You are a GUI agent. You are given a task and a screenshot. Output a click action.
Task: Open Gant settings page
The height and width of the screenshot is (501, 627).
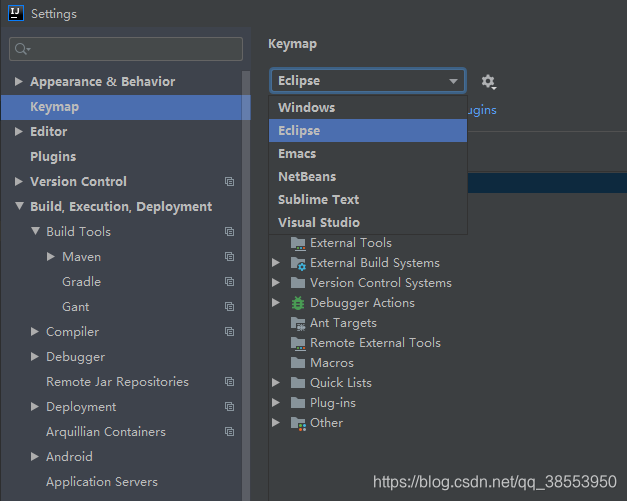pyautogui.click(x=76, y=307)
